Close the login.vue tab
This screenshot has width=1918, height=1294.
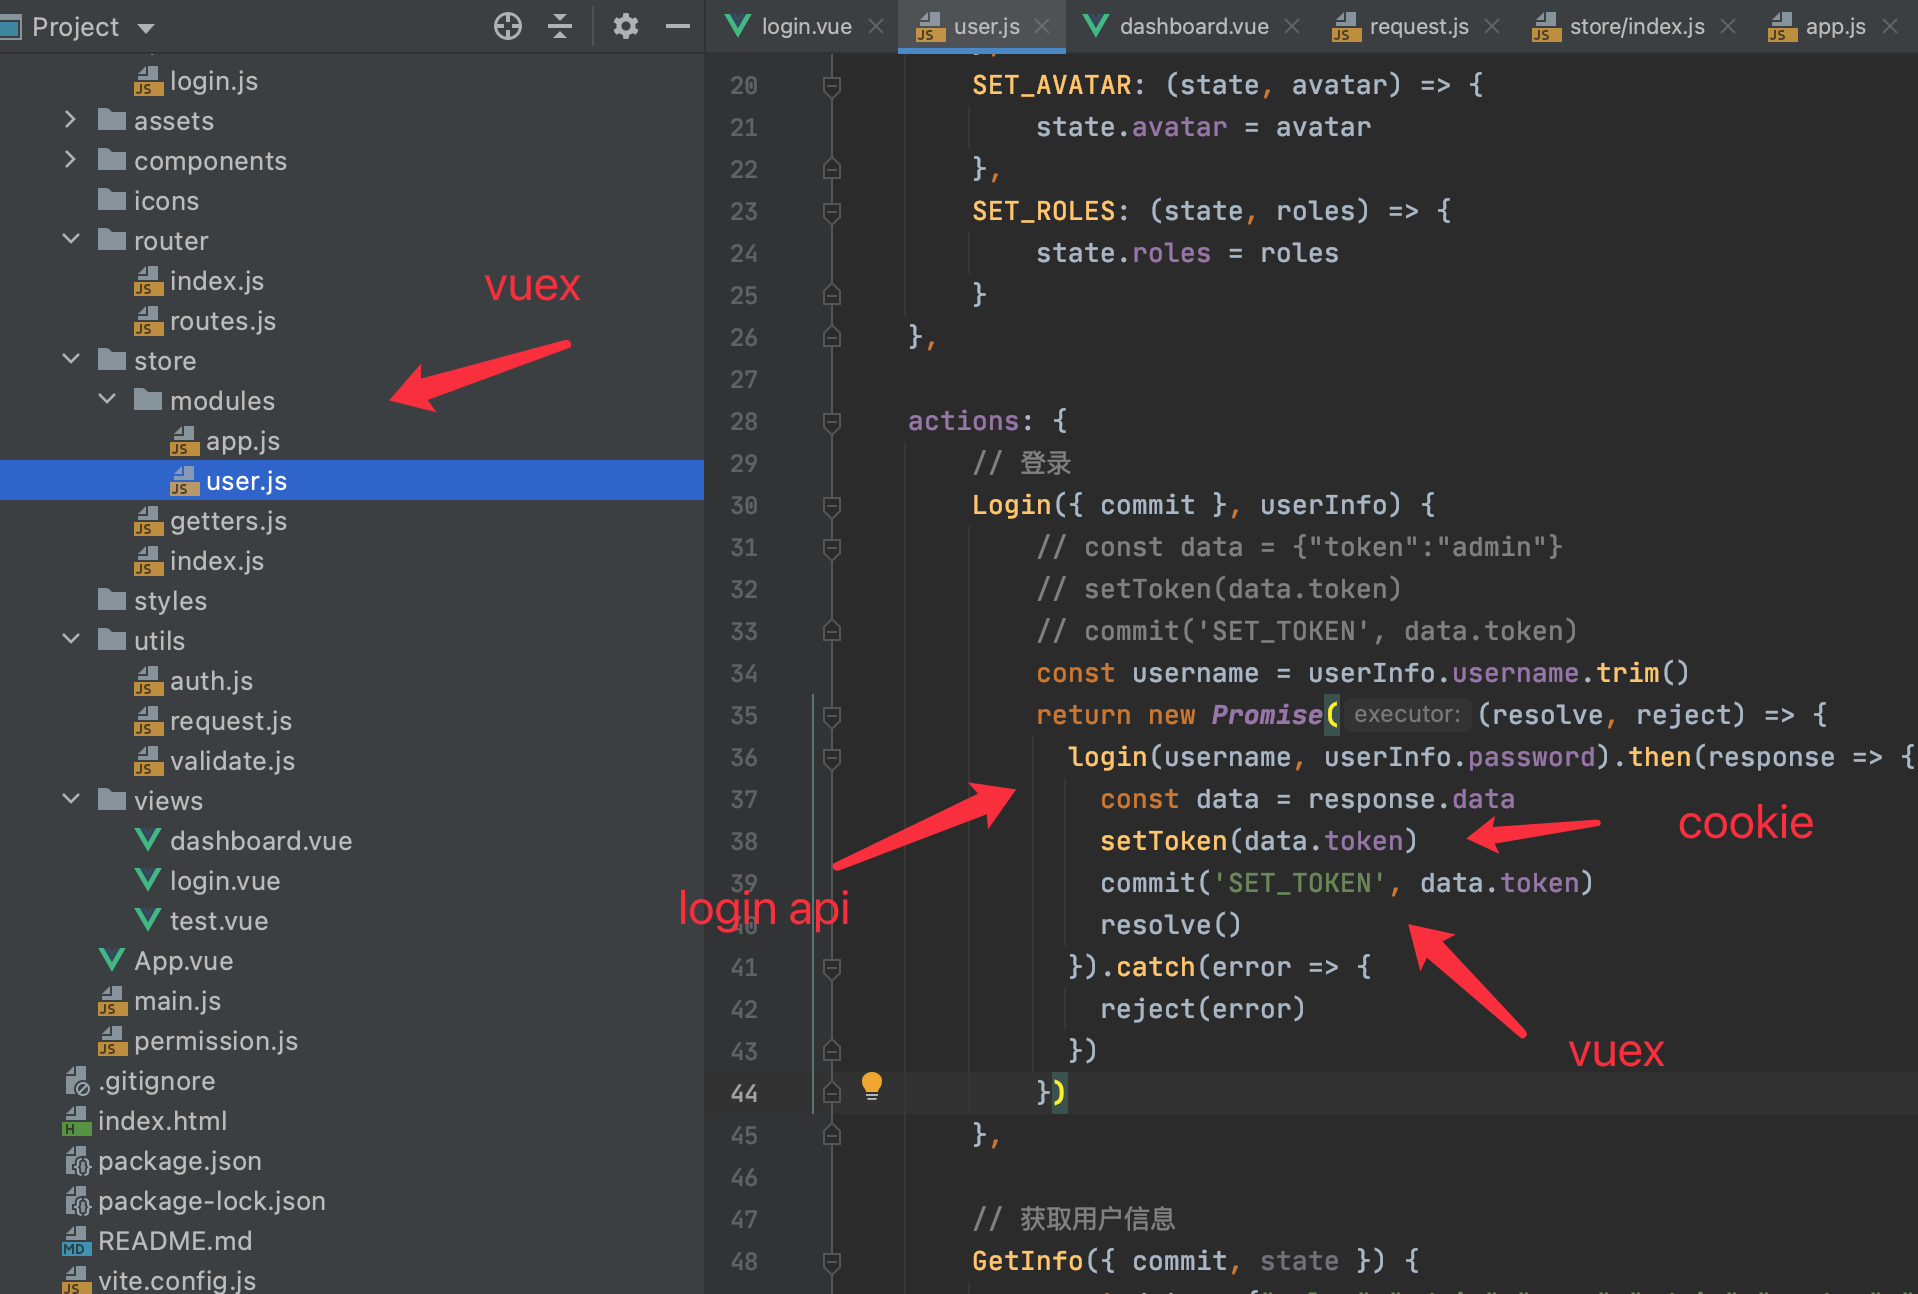click(876, 26)
